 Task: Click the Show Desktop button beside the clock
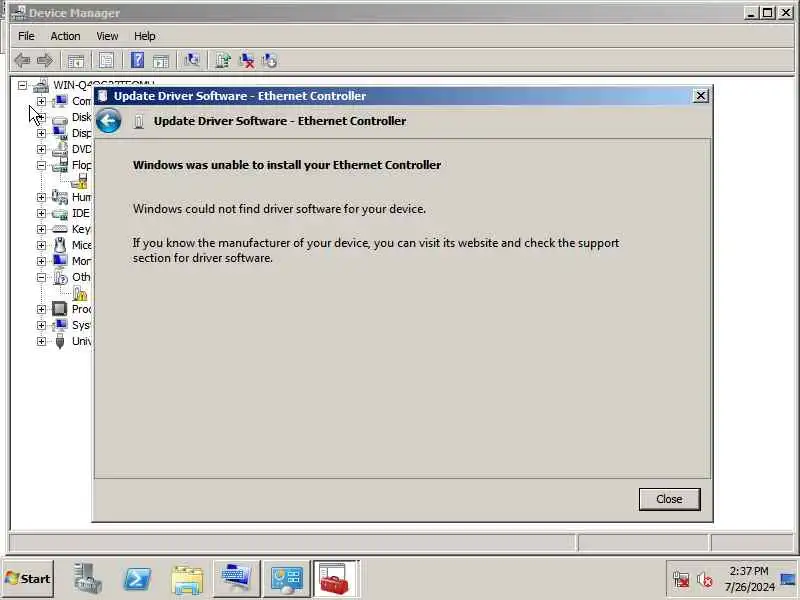[x=789, y=579]
